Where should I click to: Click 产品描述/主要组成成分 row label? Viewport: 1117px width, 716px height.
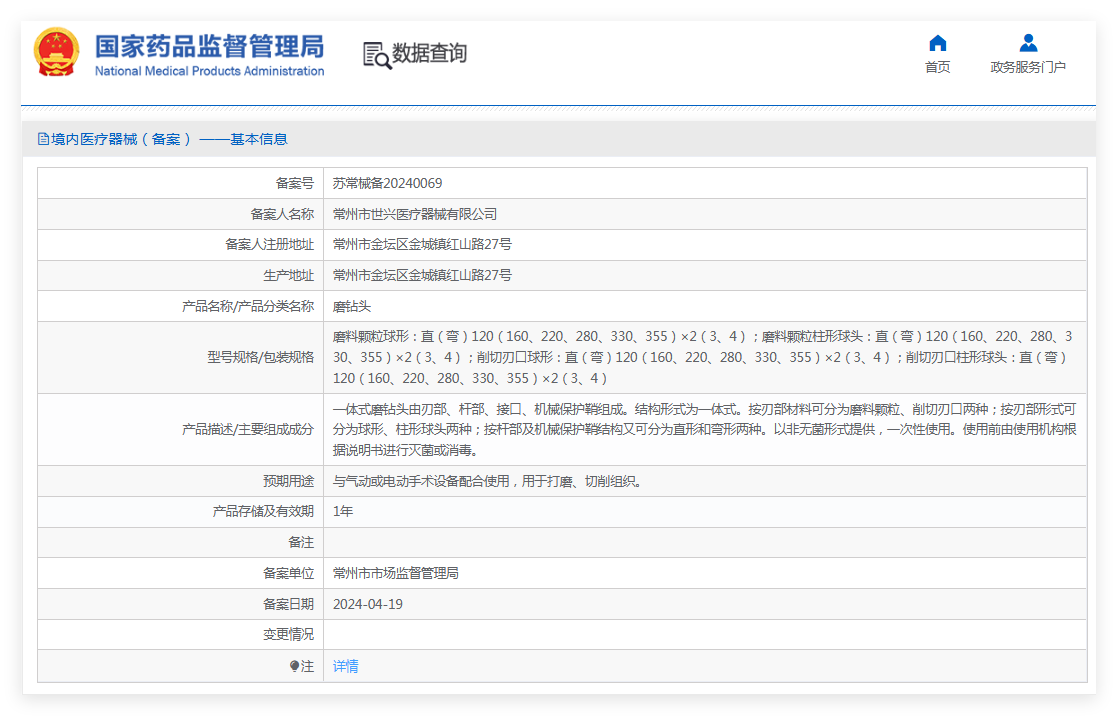pos(248,430)
